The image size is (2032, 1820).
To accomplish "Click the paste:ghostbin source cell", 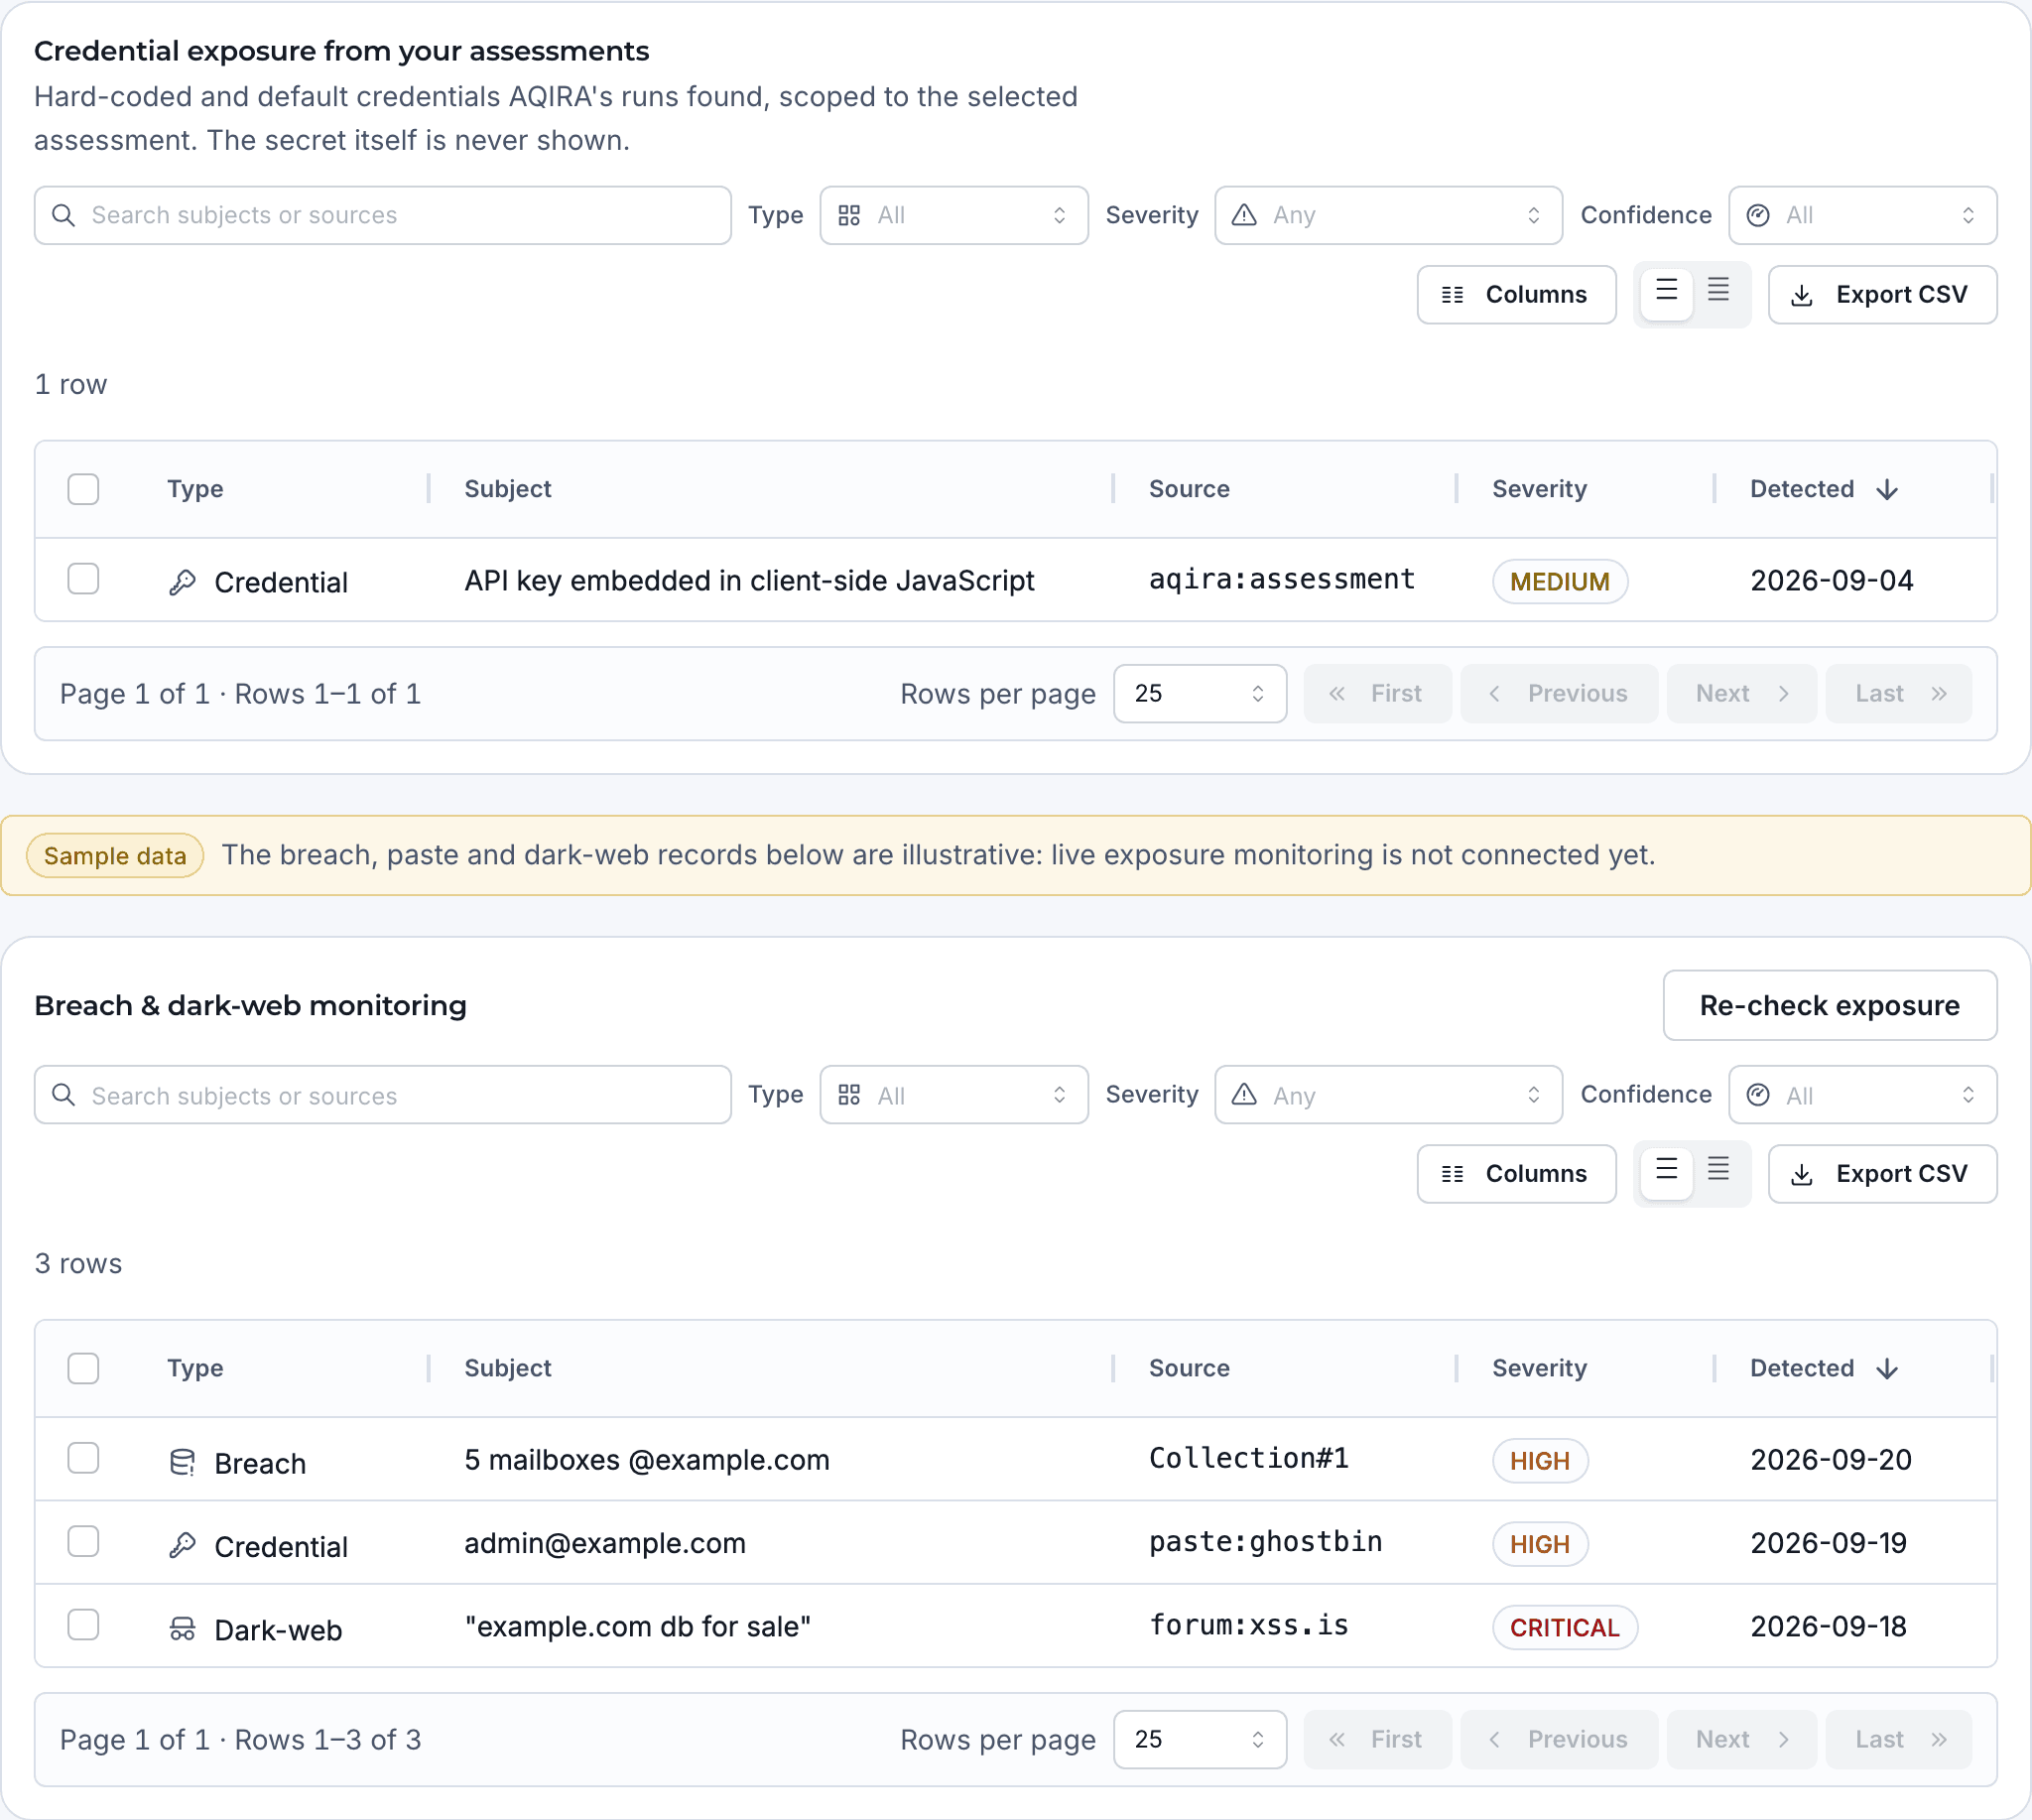I will 1265,1542.
